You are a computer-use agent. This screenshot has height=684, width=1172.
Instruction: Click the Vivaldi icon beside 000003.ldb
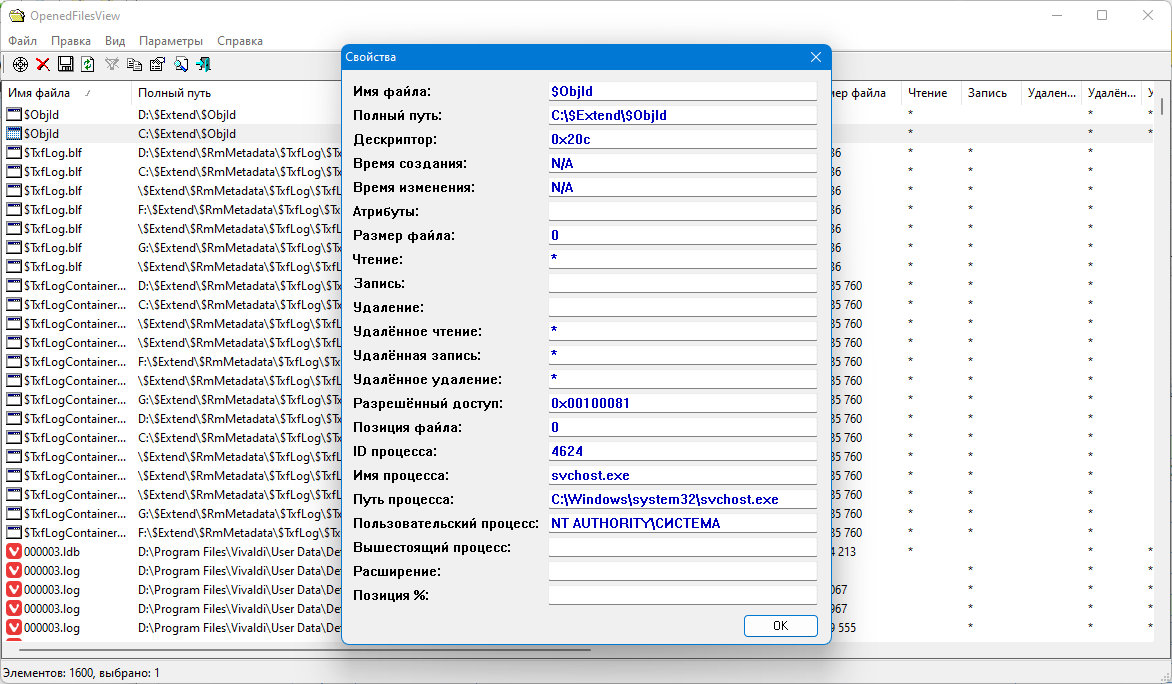(14, 551)
